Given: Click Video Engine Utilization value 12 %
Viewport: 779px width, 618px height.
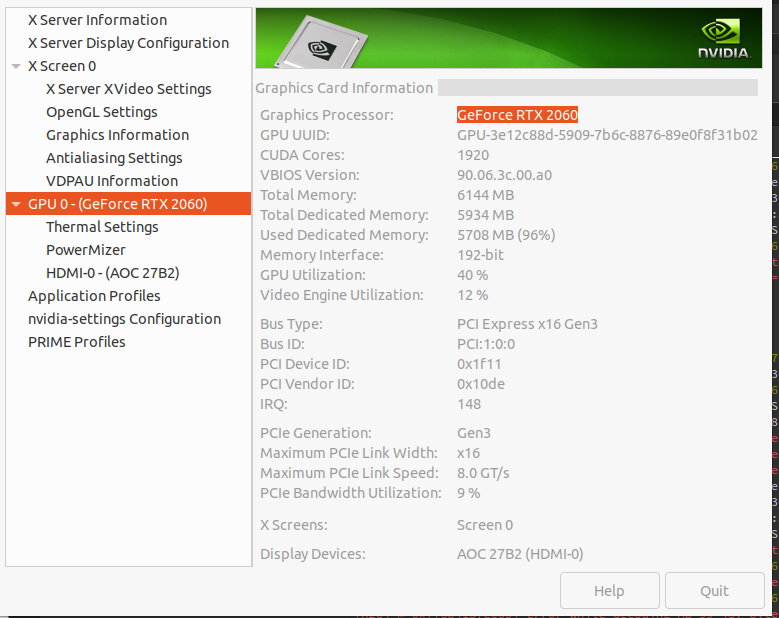Looking at the screenshot, I should [x=472, y=295].
